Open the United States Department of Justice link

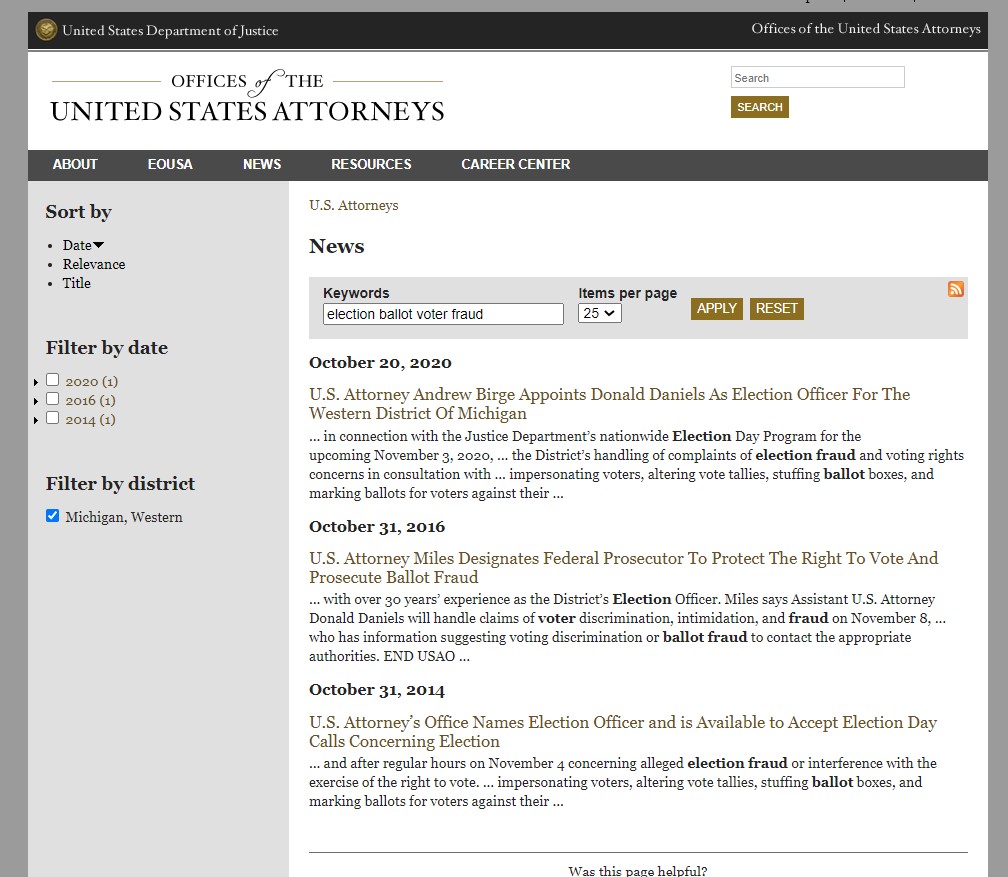(170, 30)
